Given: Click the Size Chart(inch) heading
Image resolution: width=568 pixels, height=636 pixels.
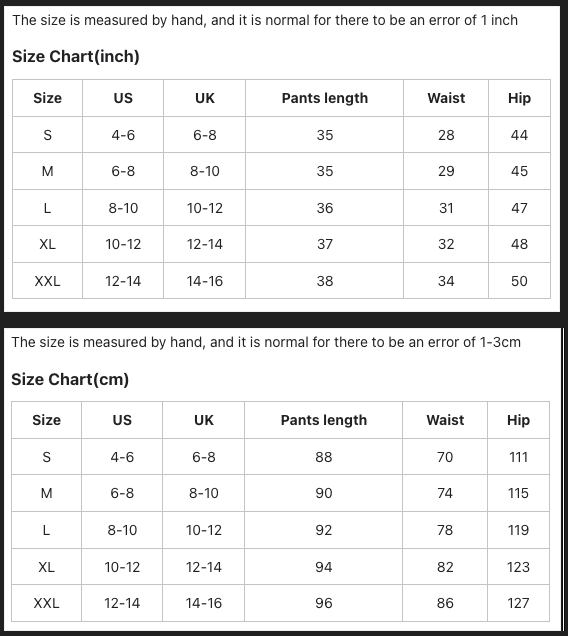Looking at the screenshot, I should coord(75,56).
